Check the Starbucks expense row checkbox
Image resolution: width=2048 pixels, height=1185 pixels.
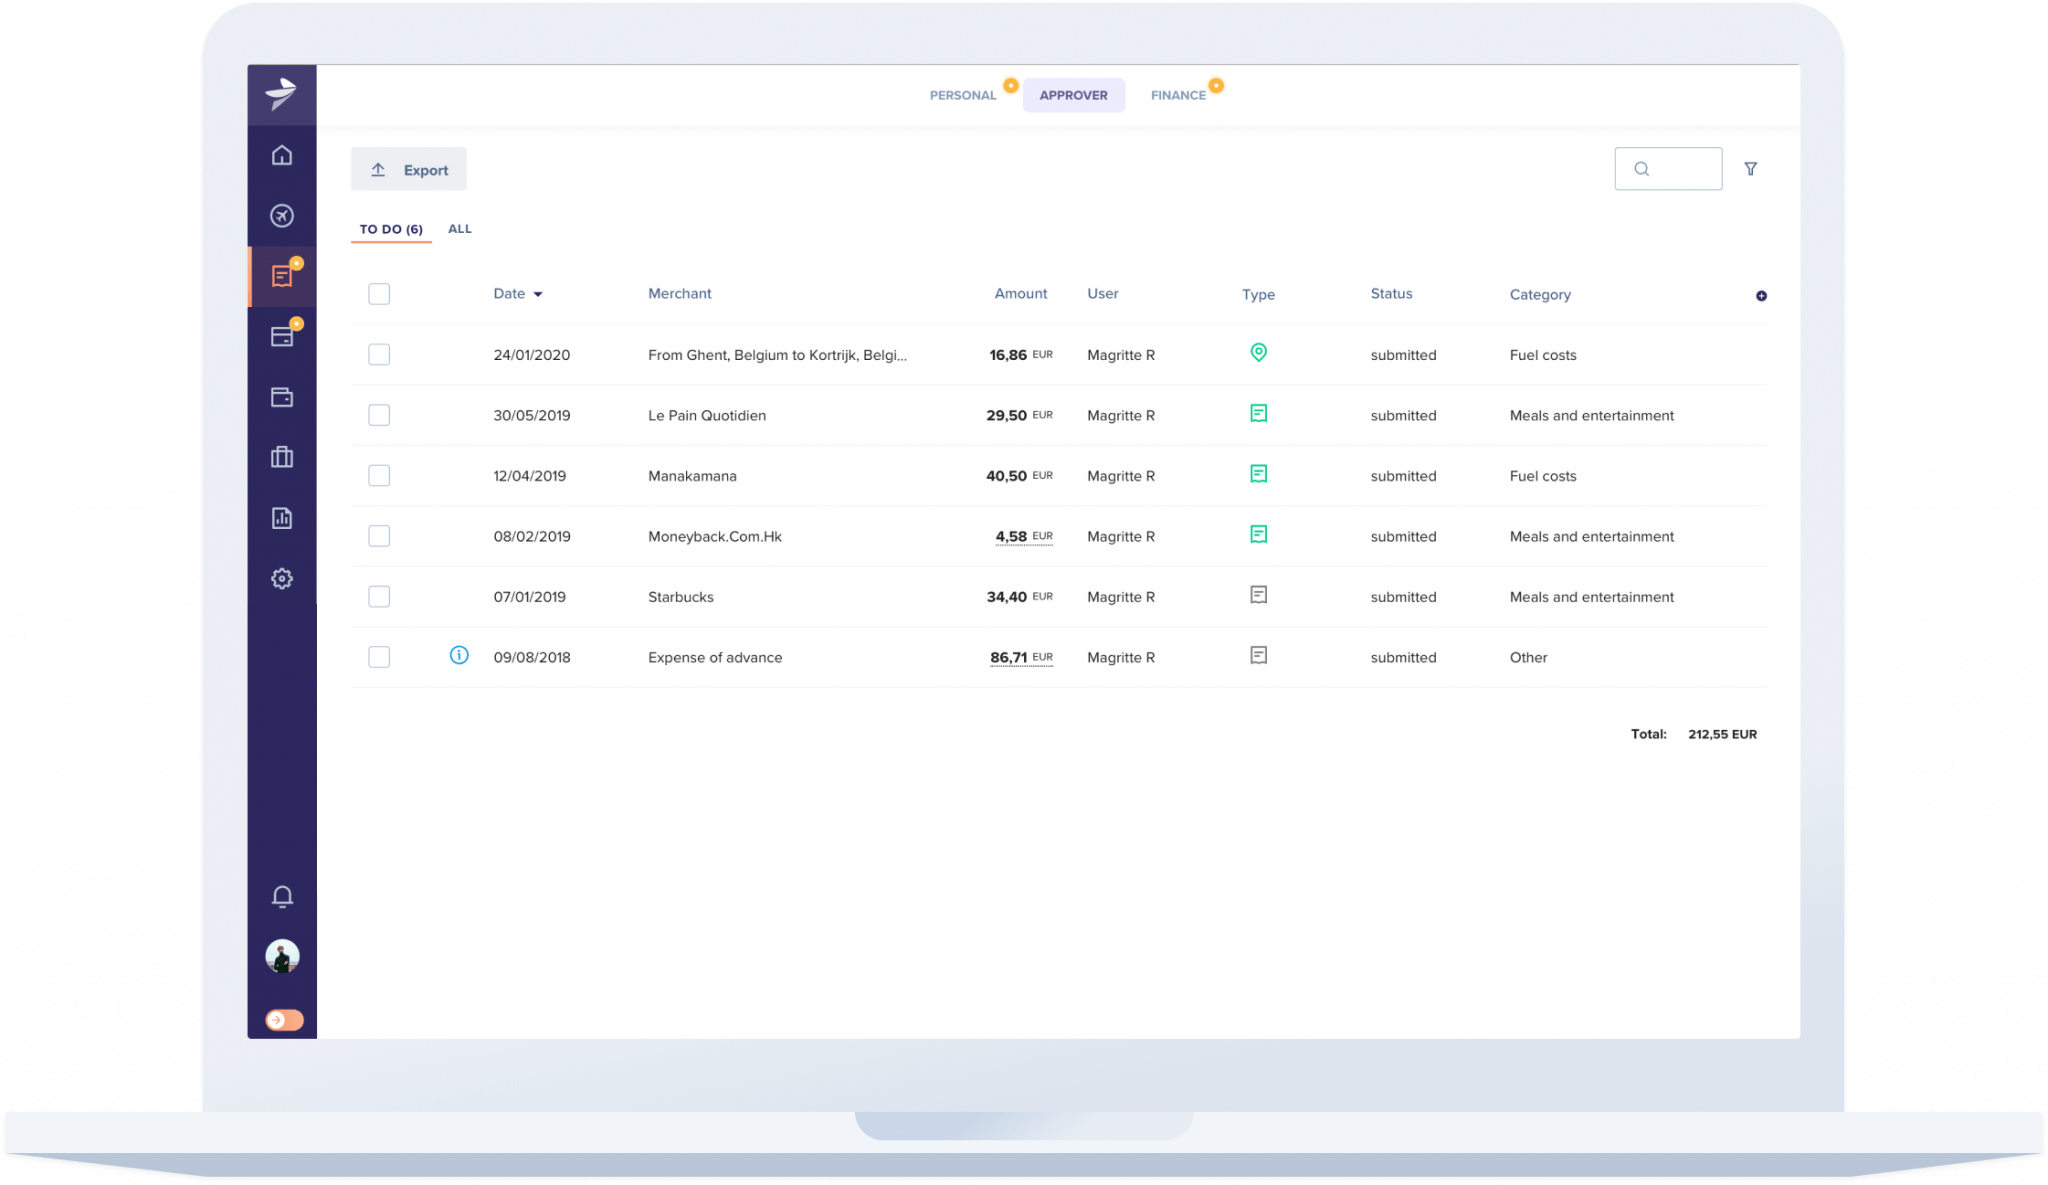[x=379, y=596]
